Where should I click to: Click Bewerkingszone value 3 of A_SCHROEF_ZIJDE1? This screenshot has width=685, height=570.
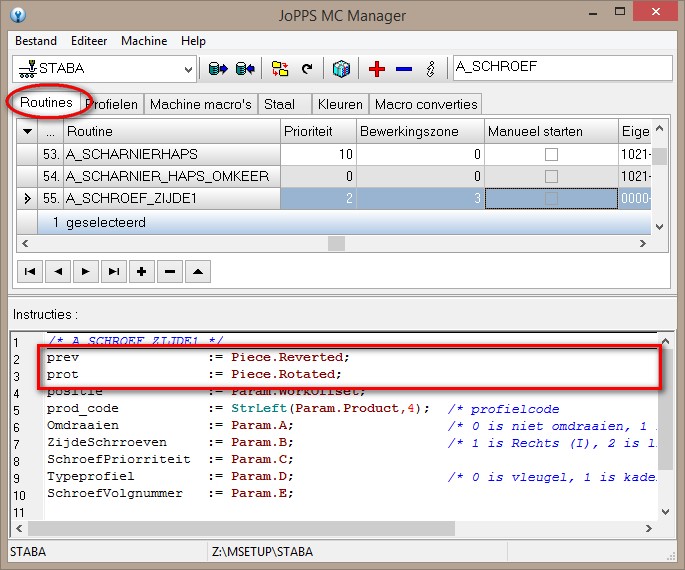point(420,198)
